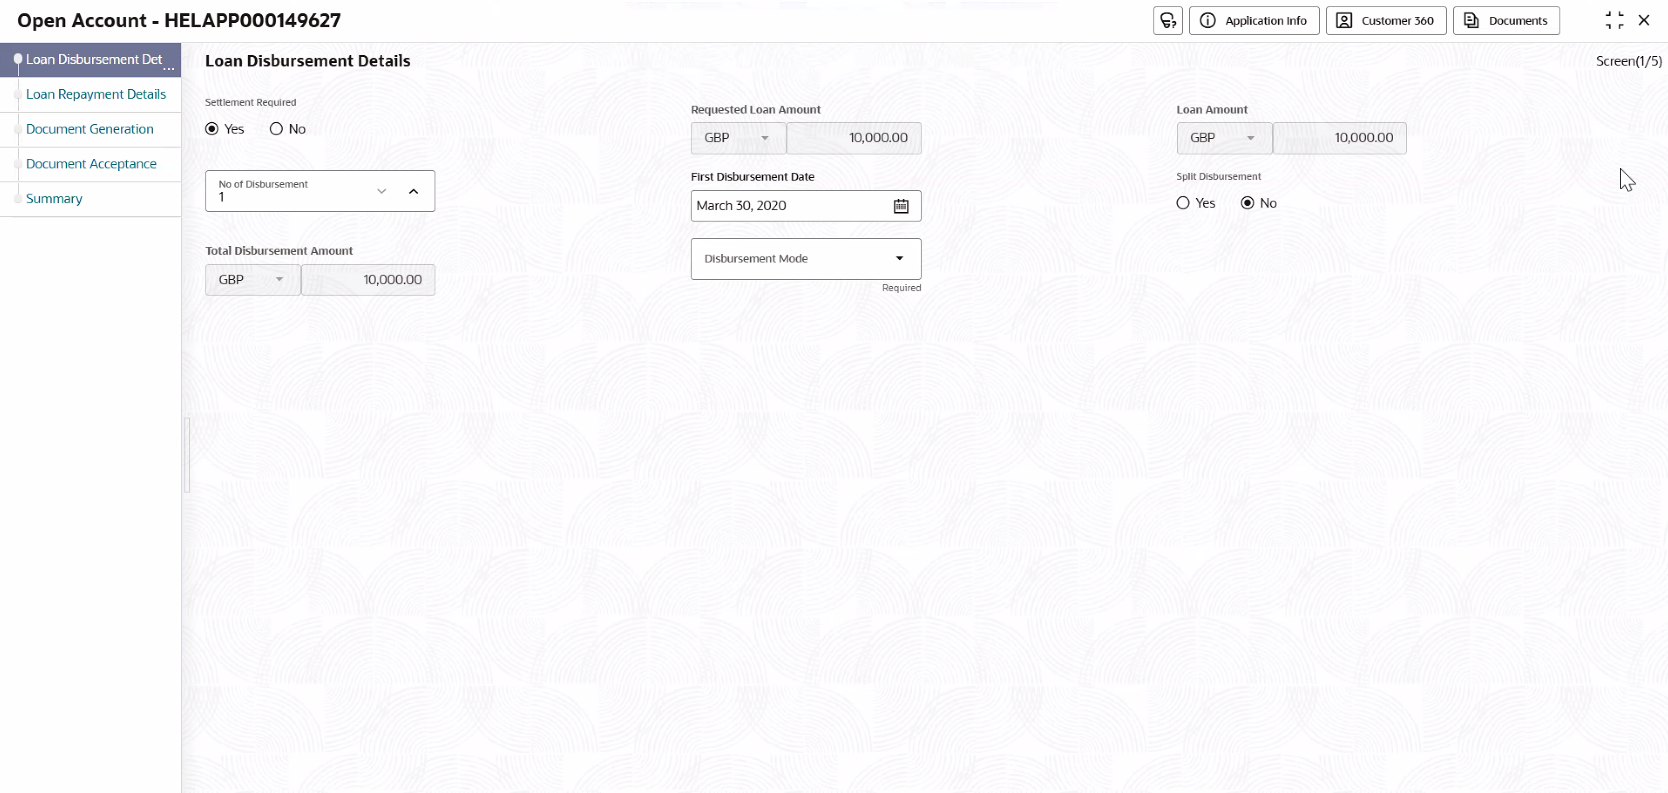
Task: Click the Total Disbursement Amount value field
Action: pos(368,280)
